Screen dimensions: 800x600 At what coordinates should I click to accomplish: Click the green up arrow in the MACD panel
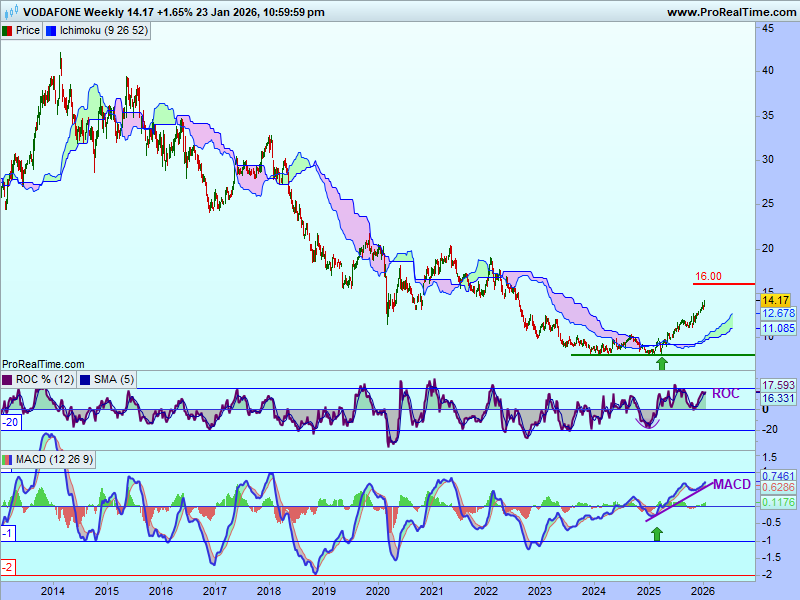656,534
